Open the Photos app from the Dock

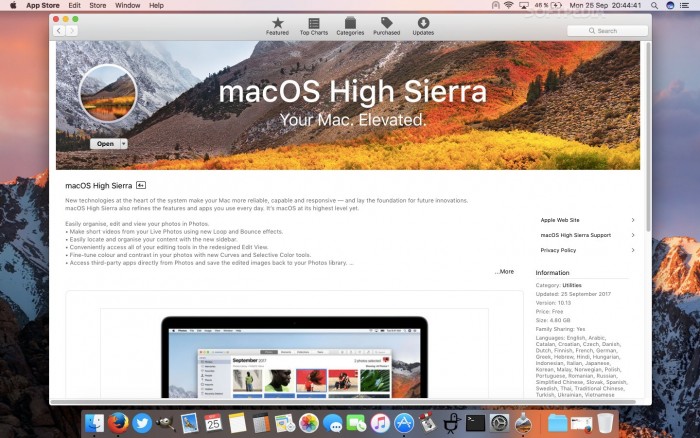coord(308,423)
